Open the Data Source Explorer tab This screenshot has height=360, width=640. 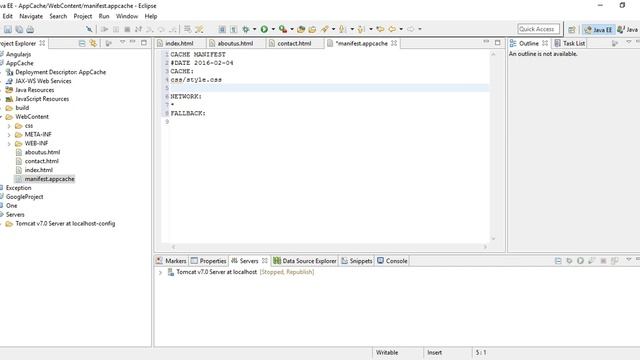pyautogui.click(x=305, y=261)
